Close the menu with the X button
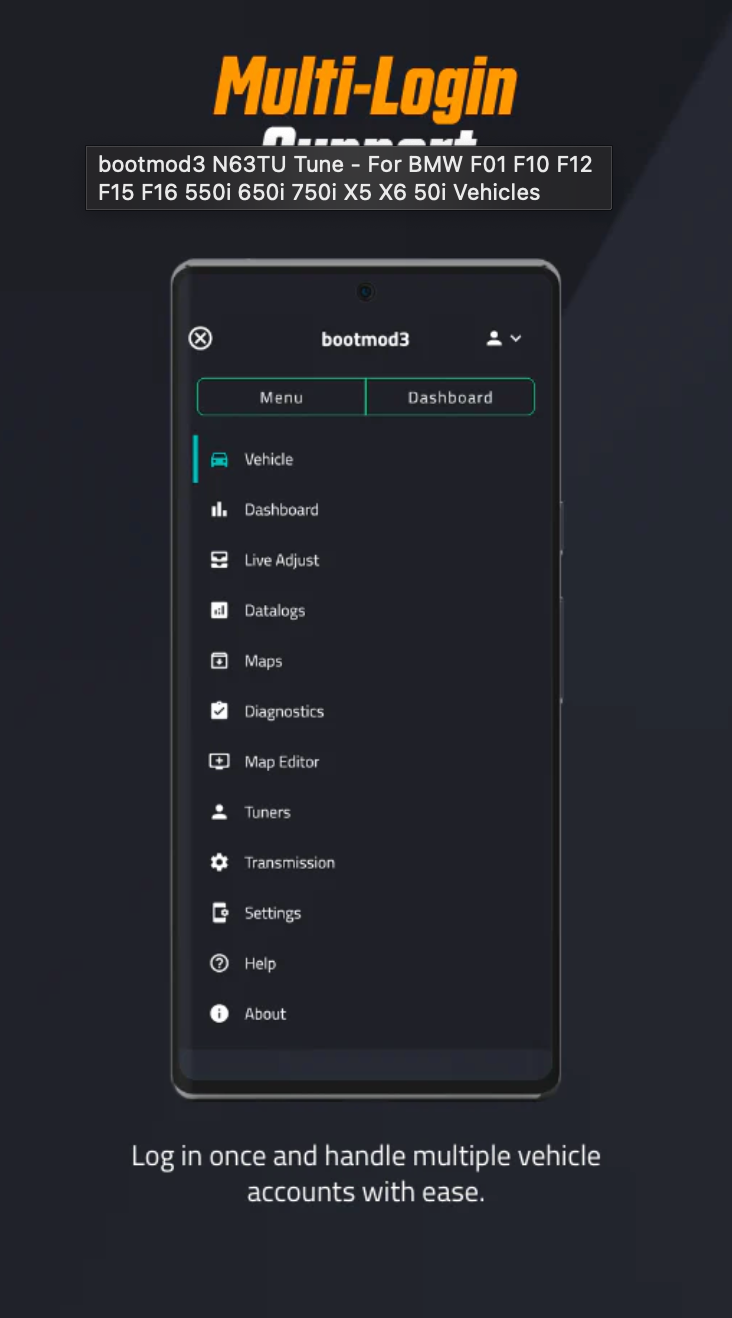 click(201, 339)
